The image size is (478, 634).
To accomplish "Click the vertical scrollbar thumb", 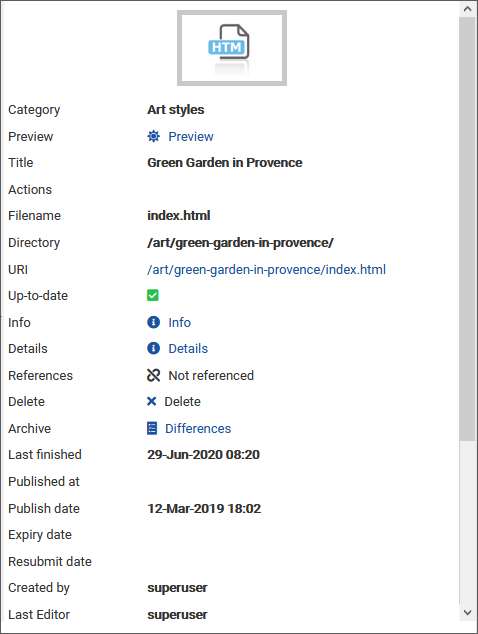I will point(467,229).
